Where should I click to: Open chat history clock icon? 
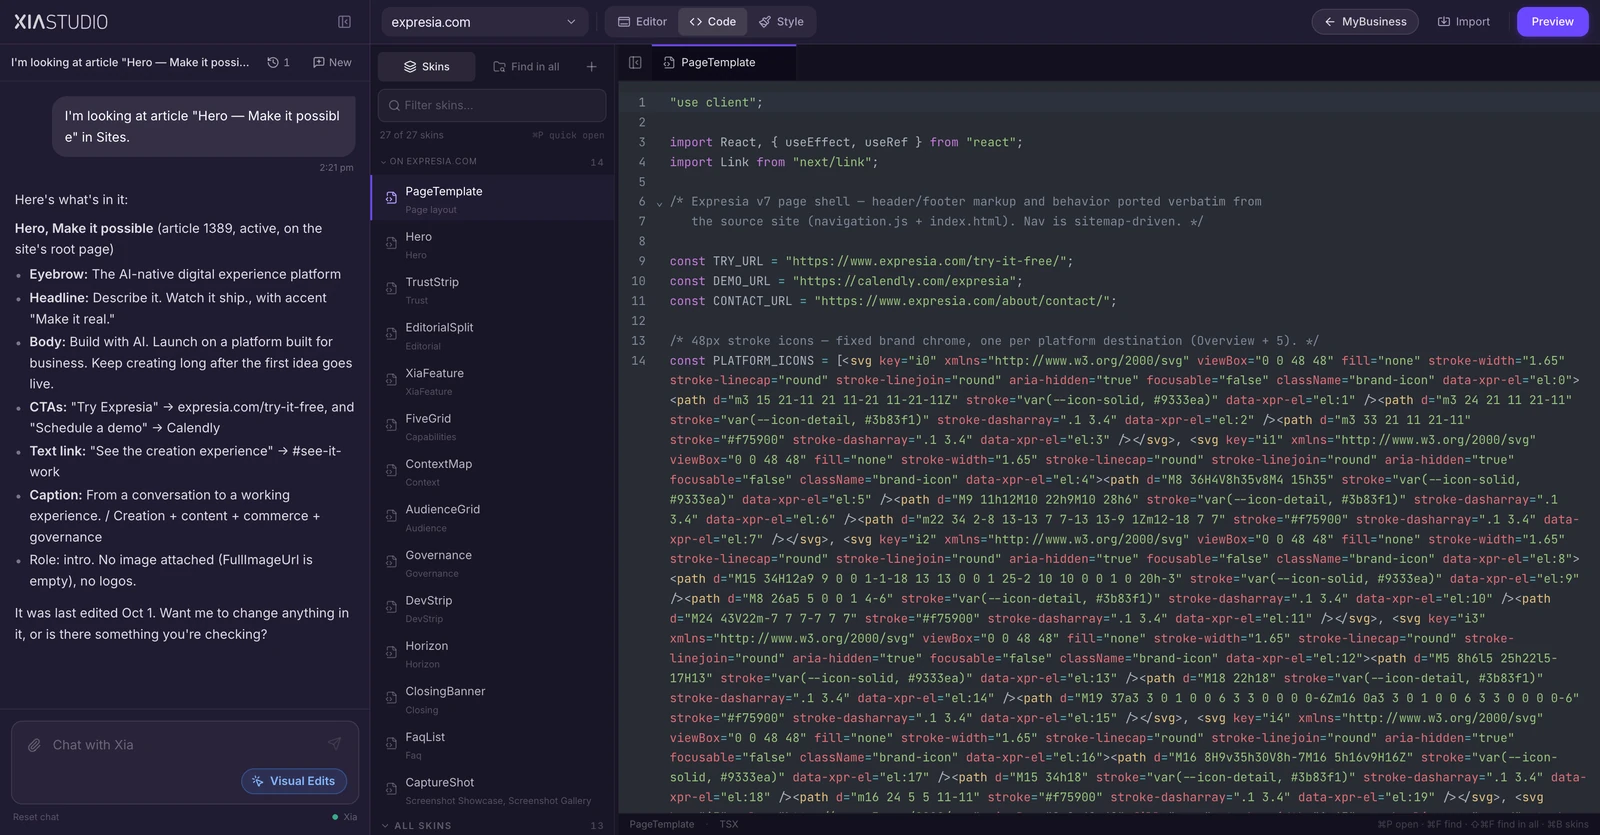click(278, 62)
